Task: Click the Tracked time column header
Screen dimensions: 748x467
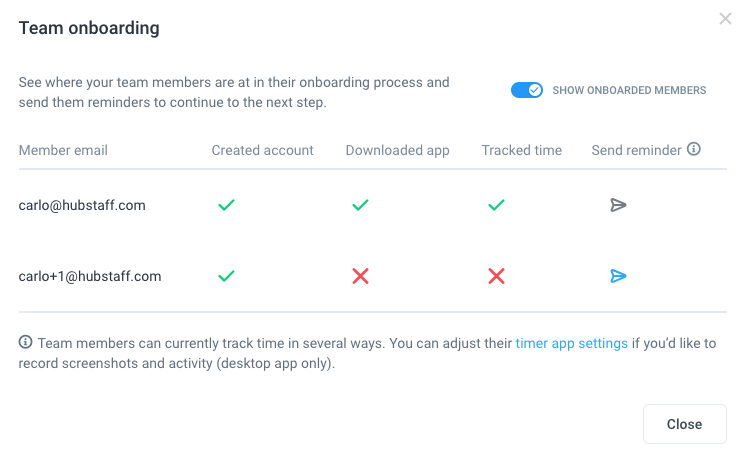Action: (x=521, y=150)
